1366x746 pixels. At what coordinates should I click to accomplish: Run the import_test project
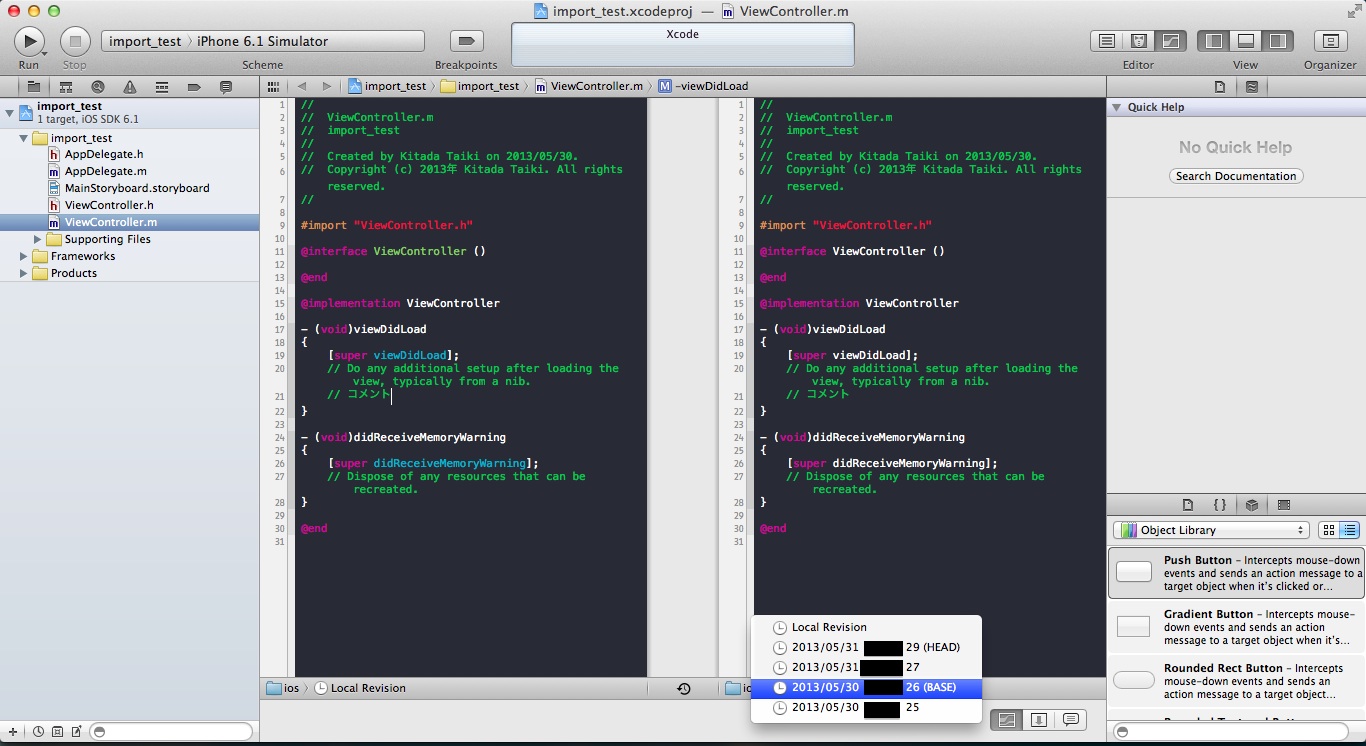pos(29,41)
